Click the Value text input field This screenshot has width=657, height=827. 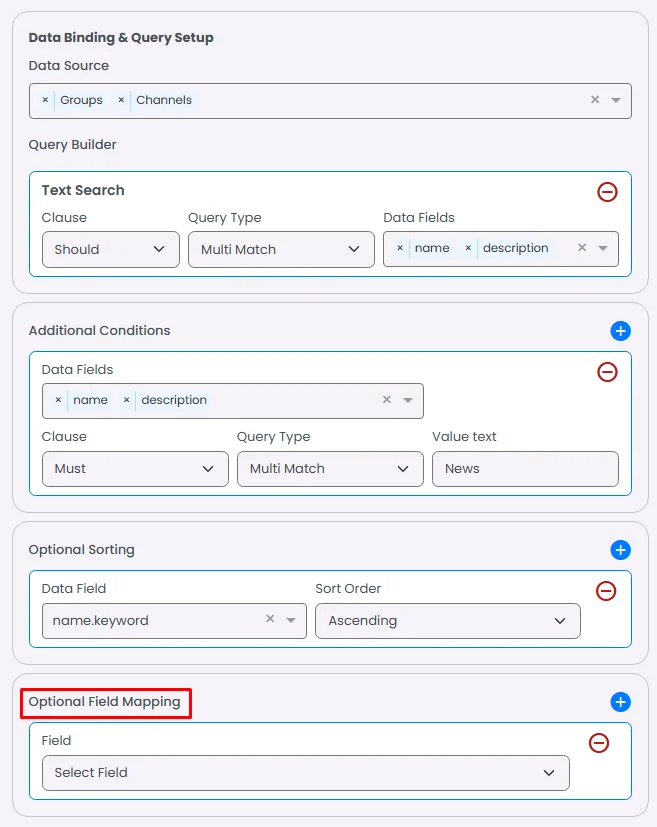pos(525,468)
